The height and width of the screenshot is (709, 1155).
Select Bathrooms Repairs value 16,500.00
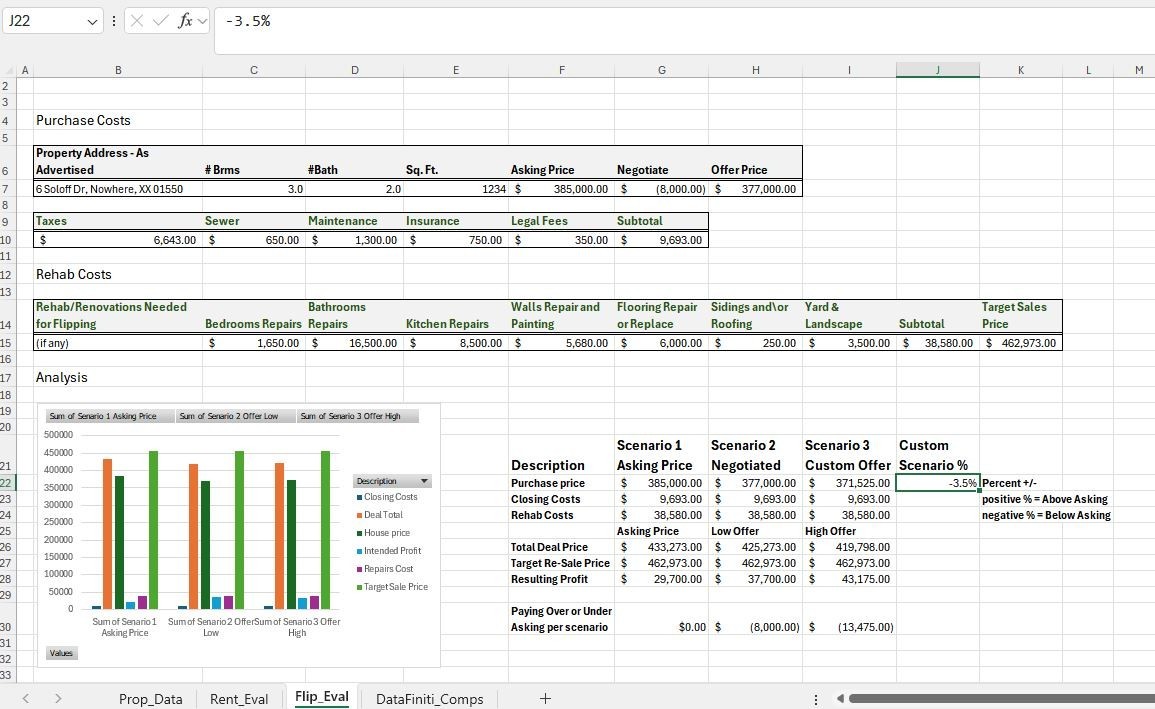[354, 343]
